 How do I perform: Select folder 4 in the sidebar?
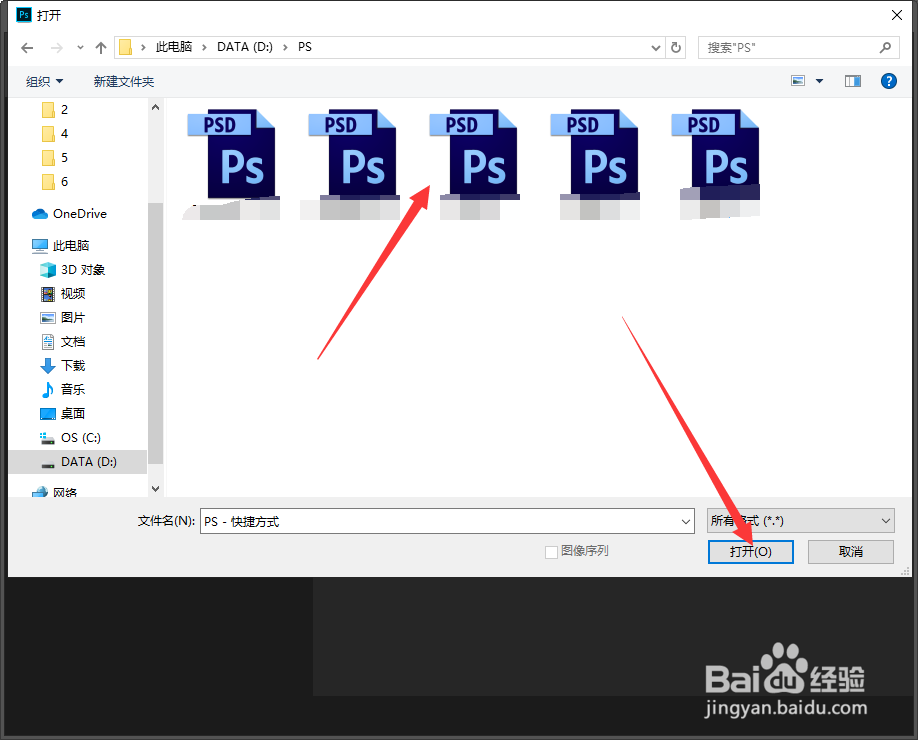pyautogui.click(x=55, y=133)
